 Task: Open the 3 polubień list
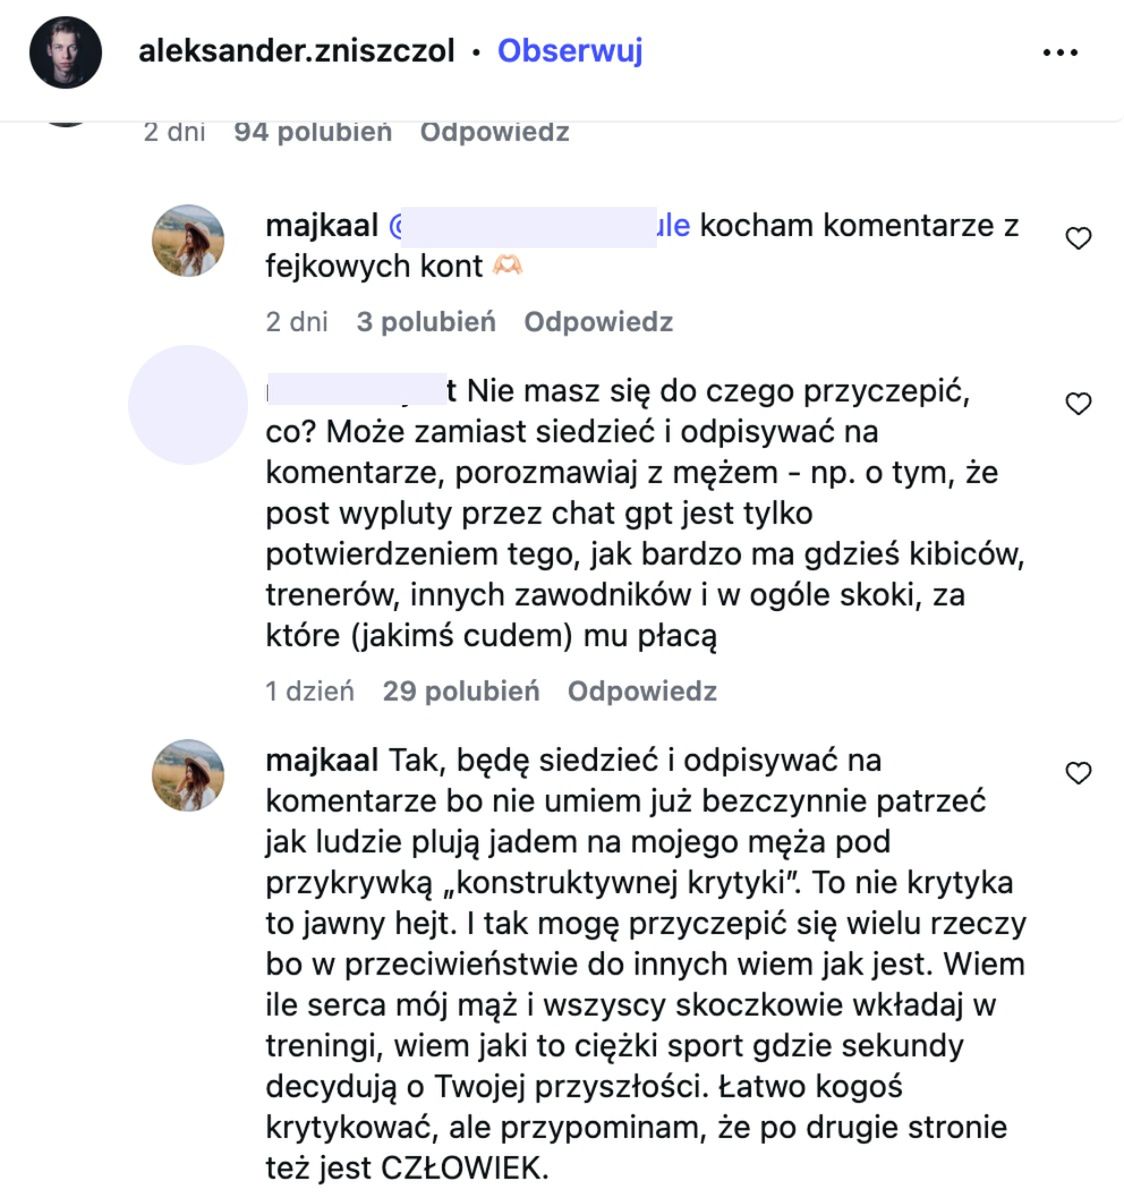click(426, 321)
